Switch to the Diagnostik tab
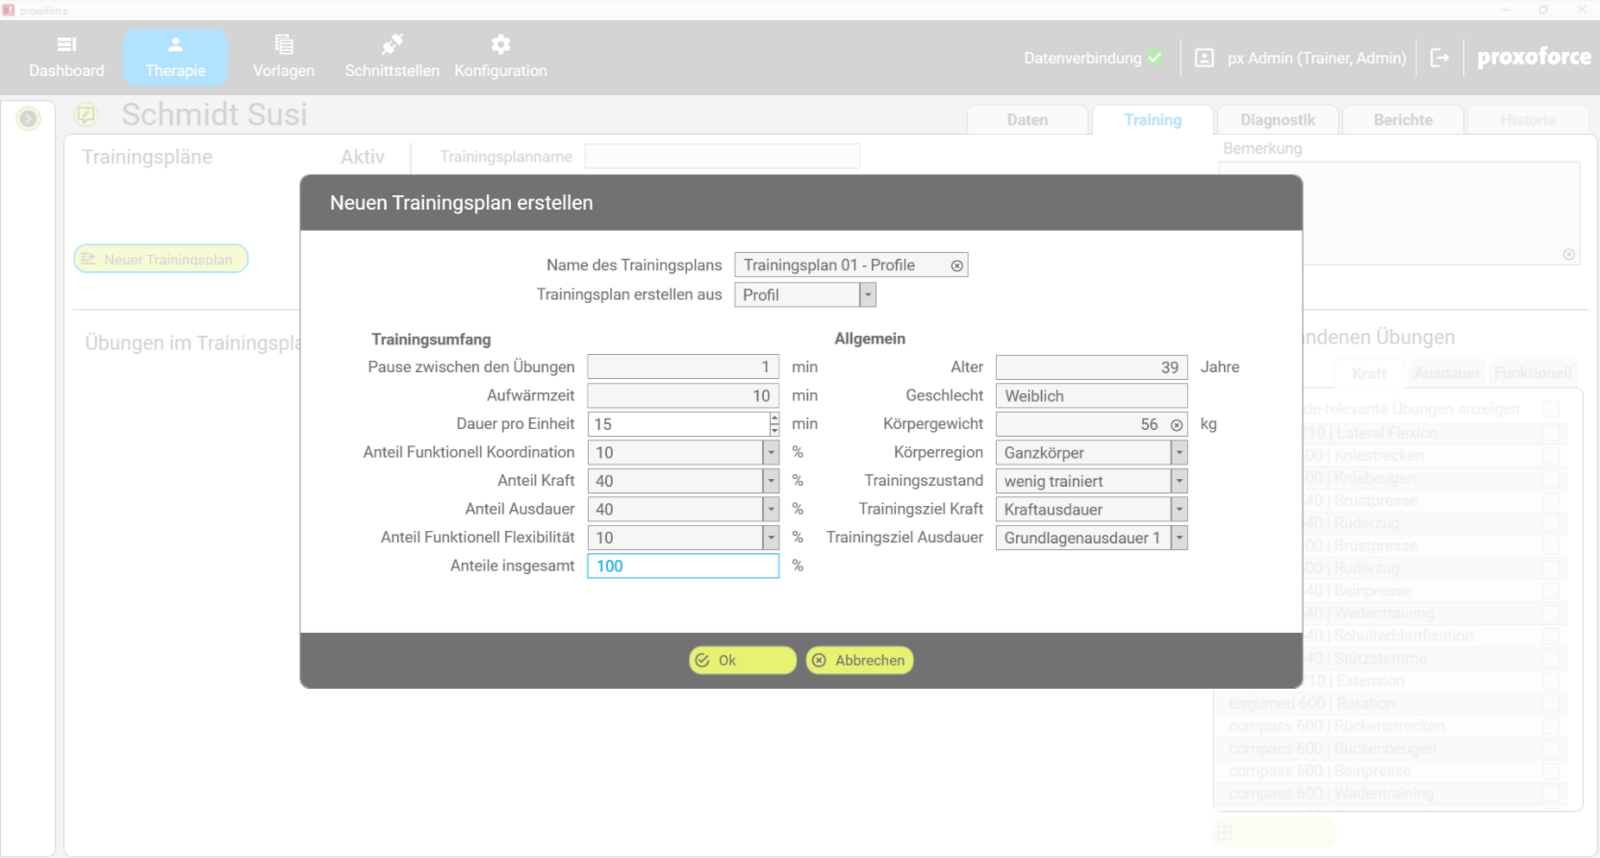This screenshot has height=858, width=1600. click(1277, 120)
